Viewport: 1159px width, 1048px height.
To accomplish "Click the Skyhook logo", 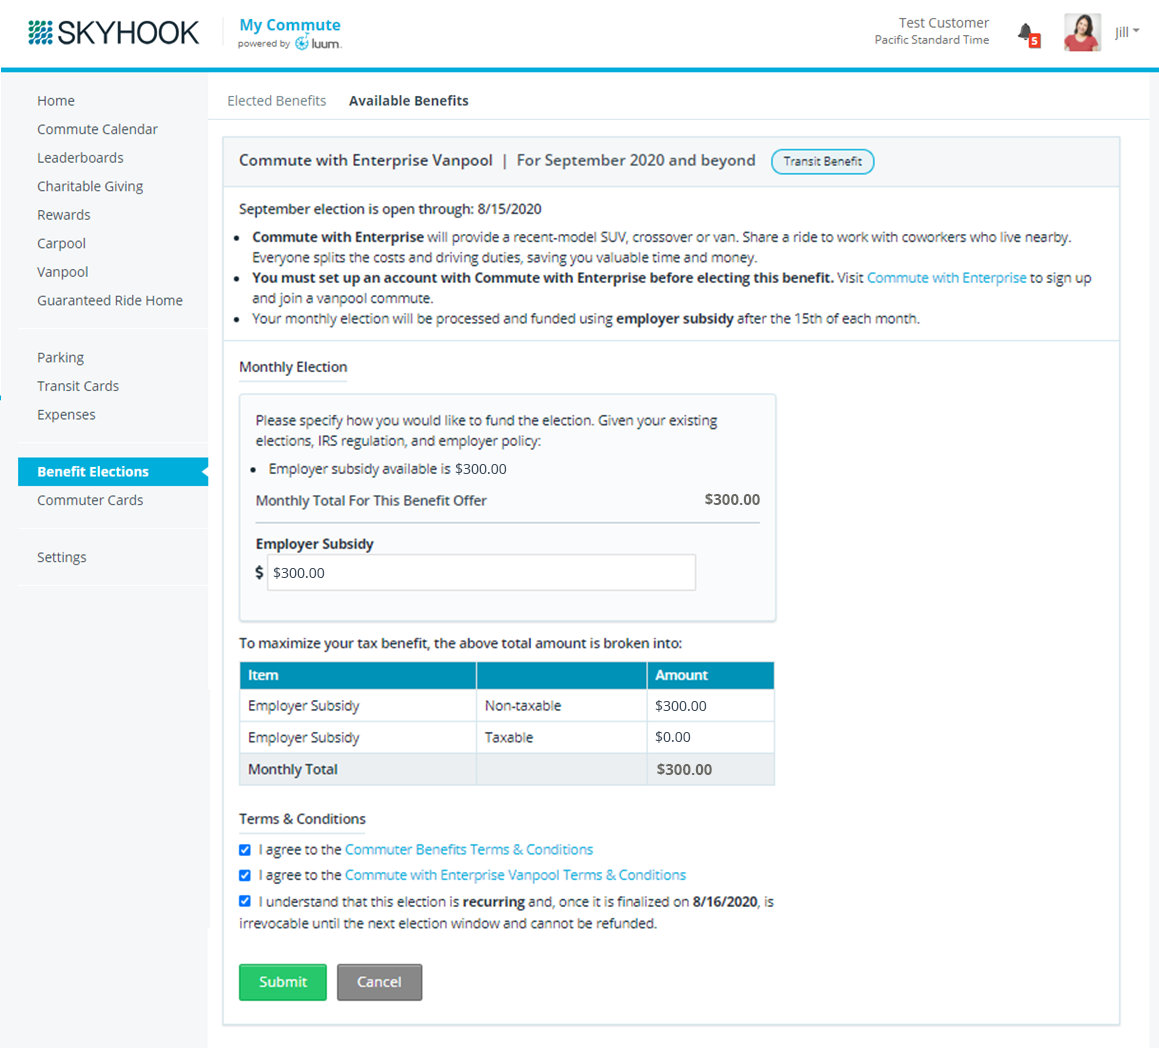I will point(114,33).
